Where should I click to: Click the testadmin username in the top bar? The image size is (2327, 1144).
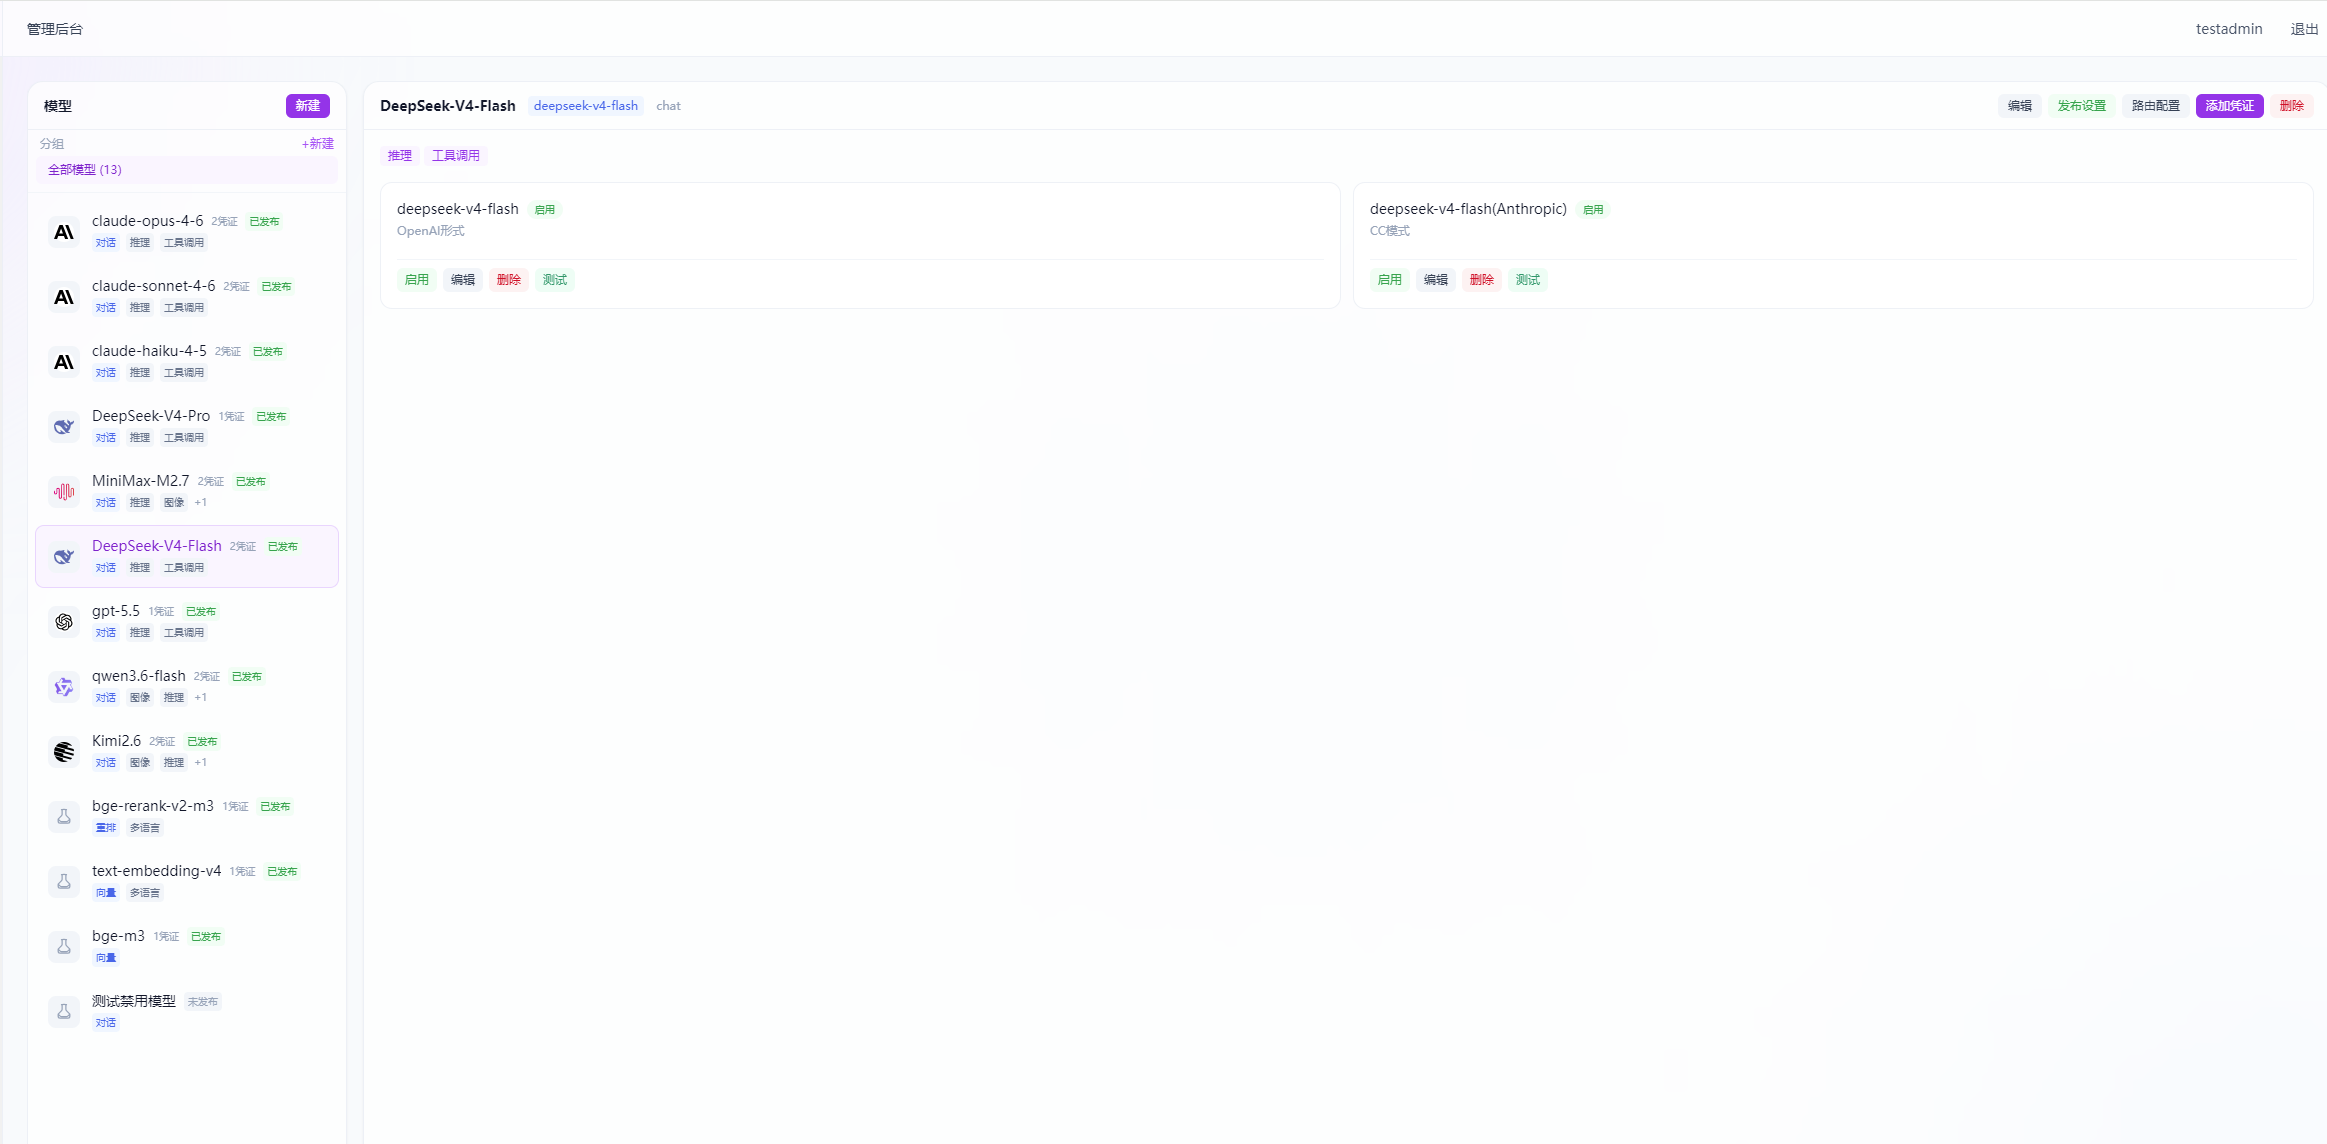pos(2229,29)
